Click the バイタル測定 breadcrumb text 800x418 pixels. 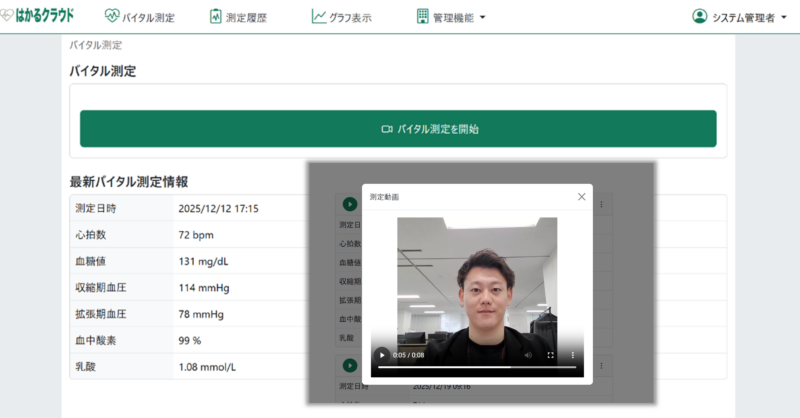point(96,45)
